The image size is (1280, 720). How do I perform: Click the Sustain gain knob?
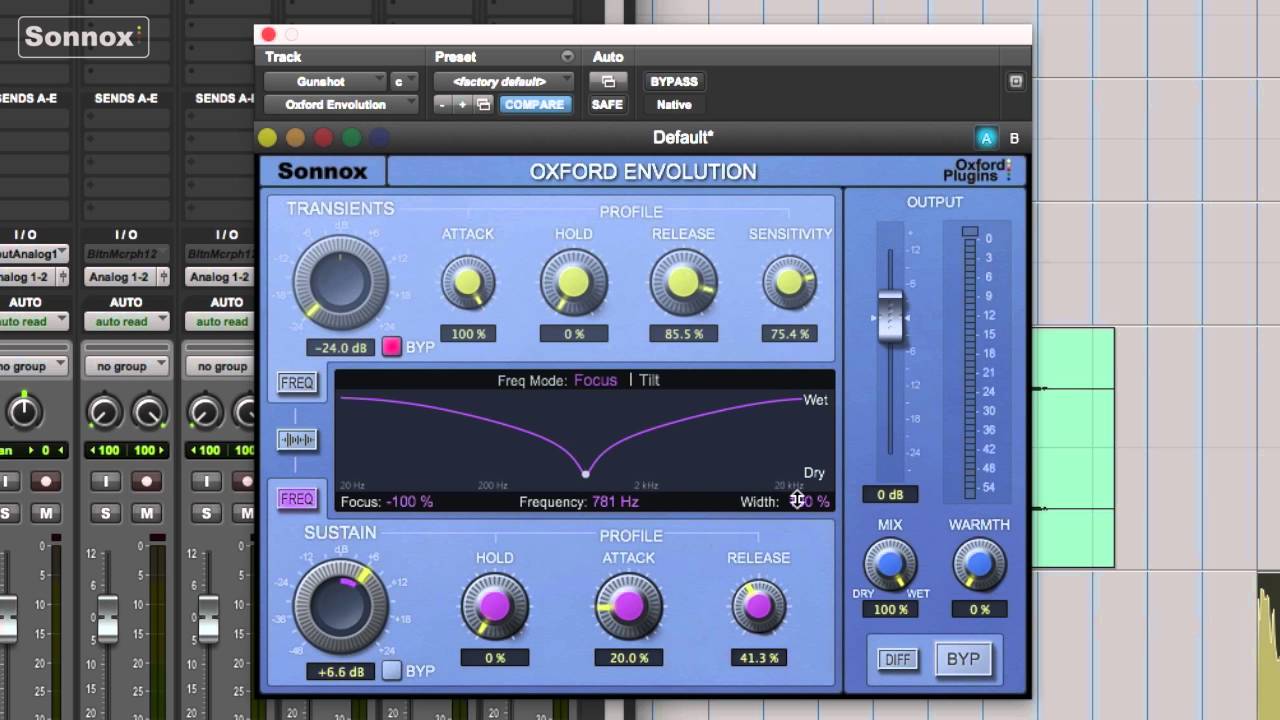[x=340, y=606]
